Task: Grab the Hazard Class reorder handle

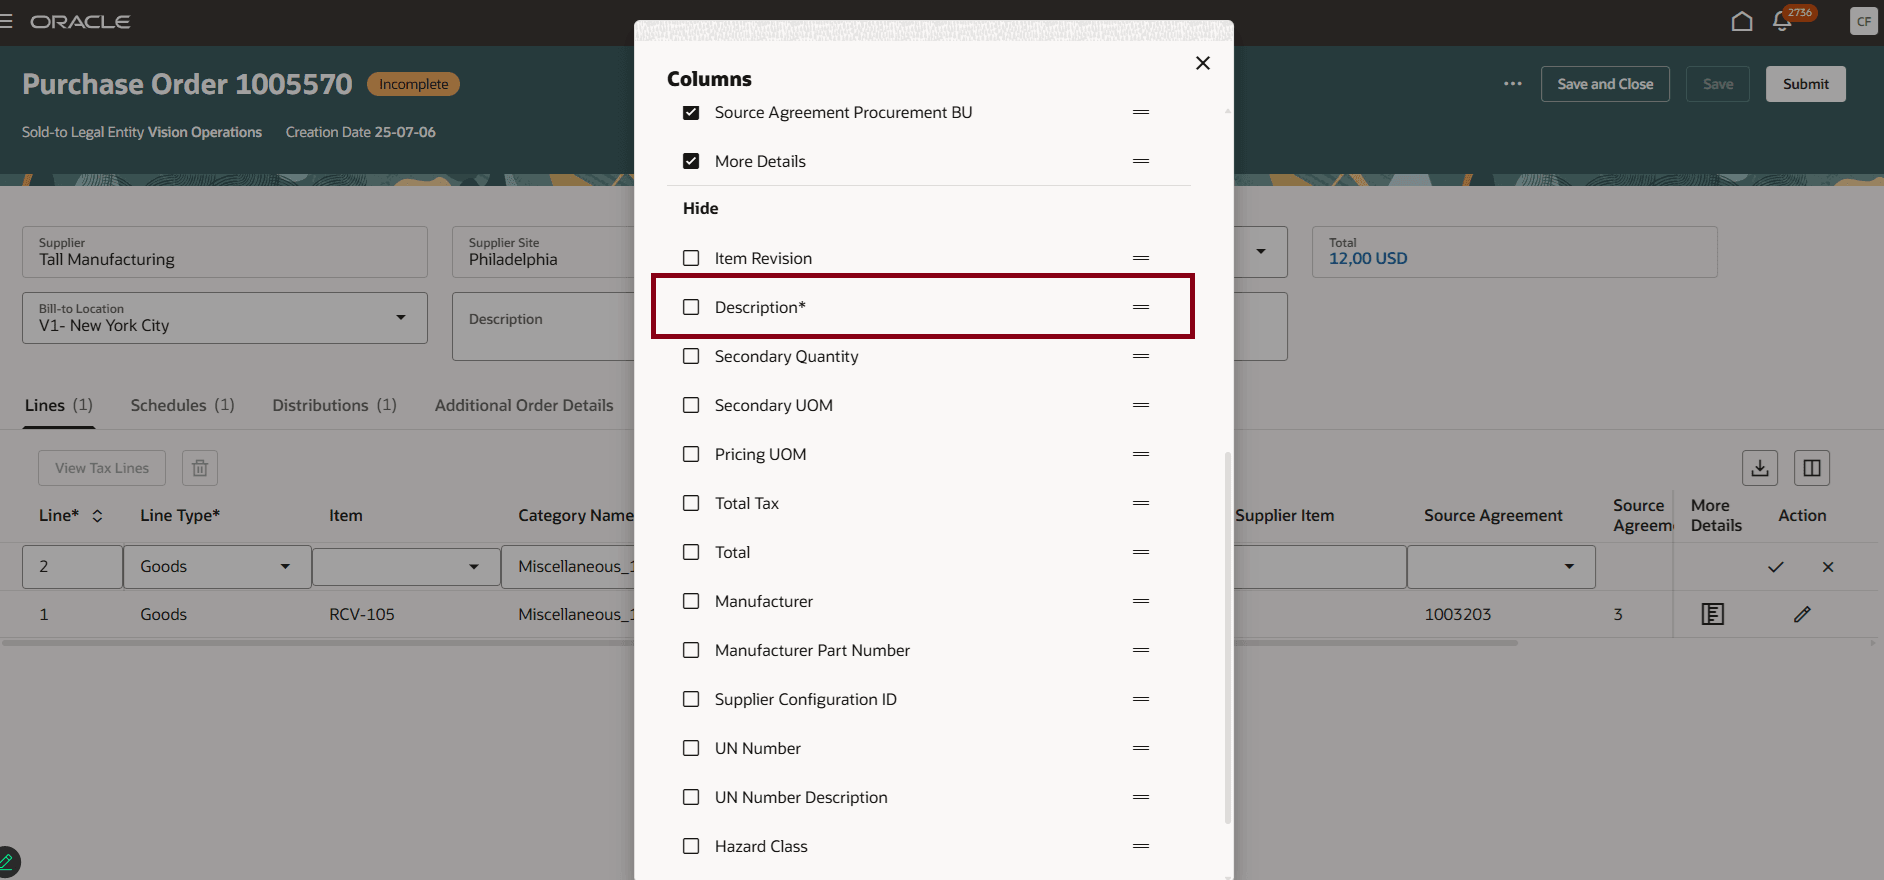Action: [1141, 846]
